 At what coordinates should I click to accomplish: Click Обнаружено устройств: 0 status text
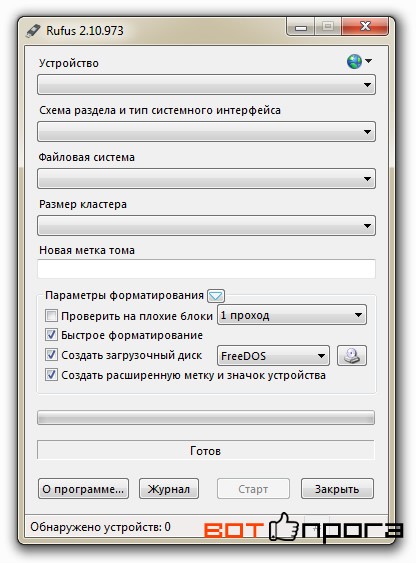click(101, 527)
